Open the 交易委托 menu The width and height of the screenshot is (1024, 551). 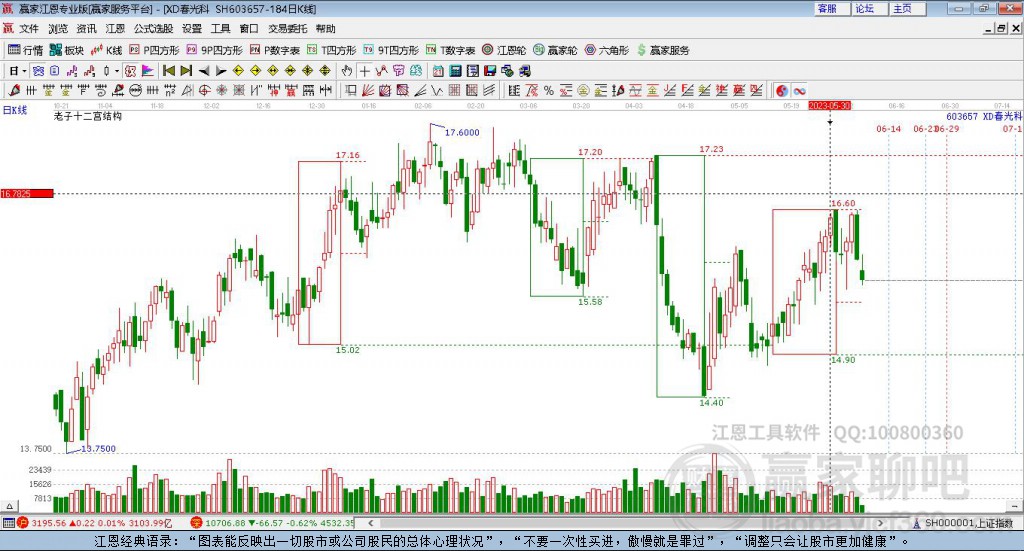click(287, 29)
